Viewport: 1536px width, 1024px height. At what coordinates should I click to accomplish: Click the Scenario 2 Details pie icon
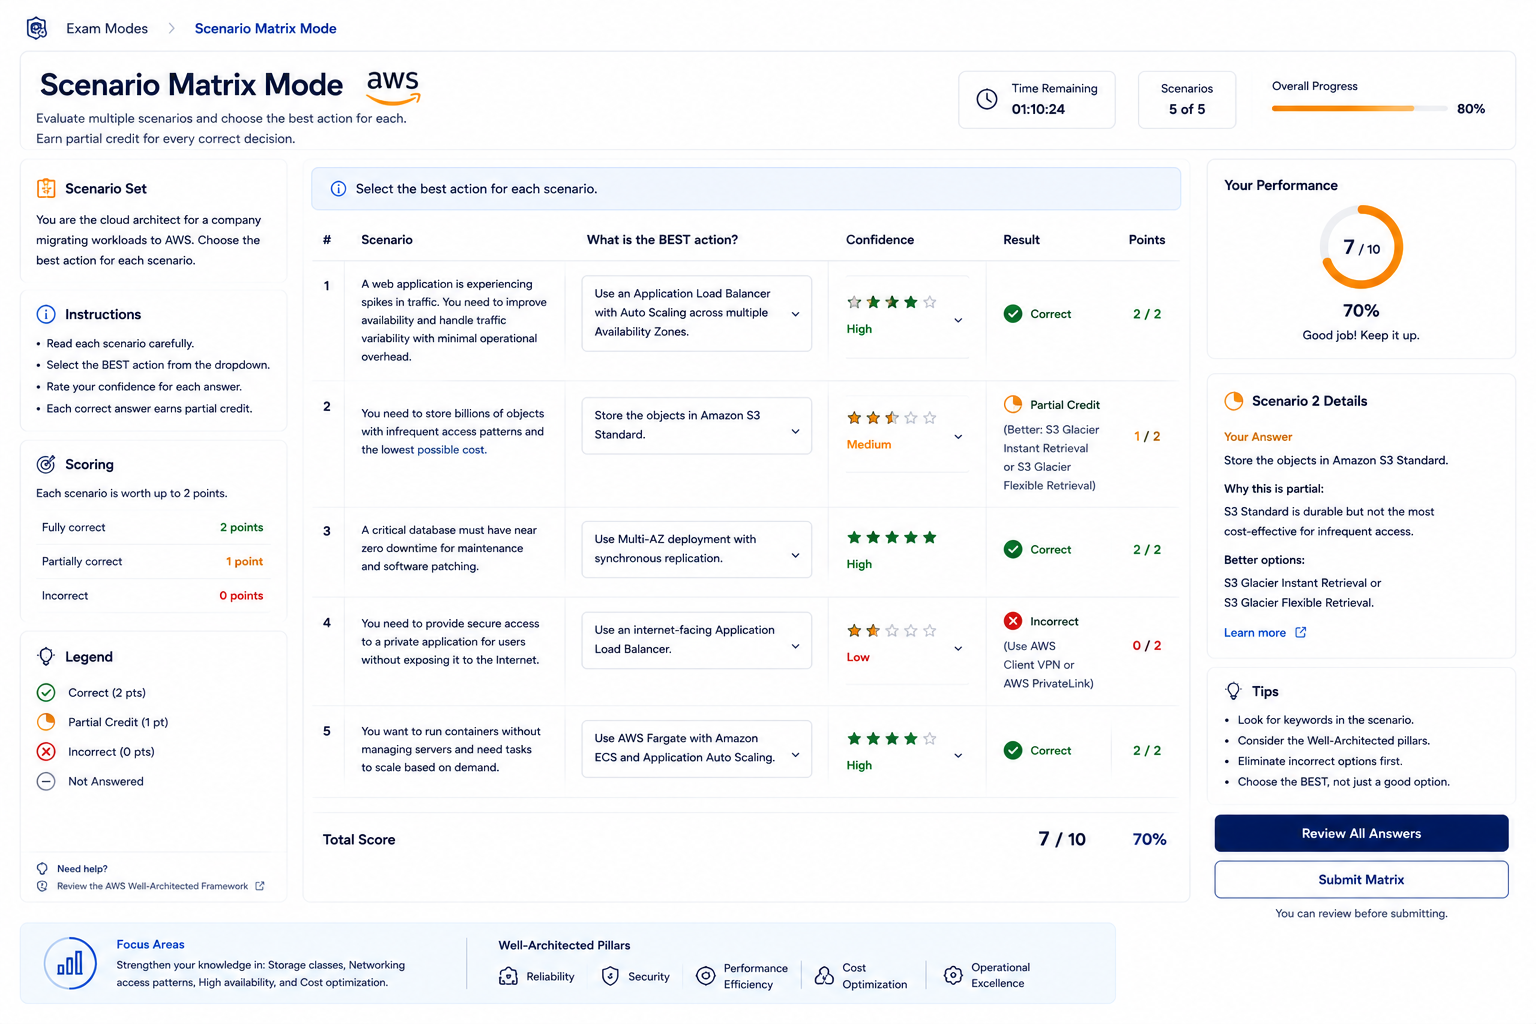1234,401
